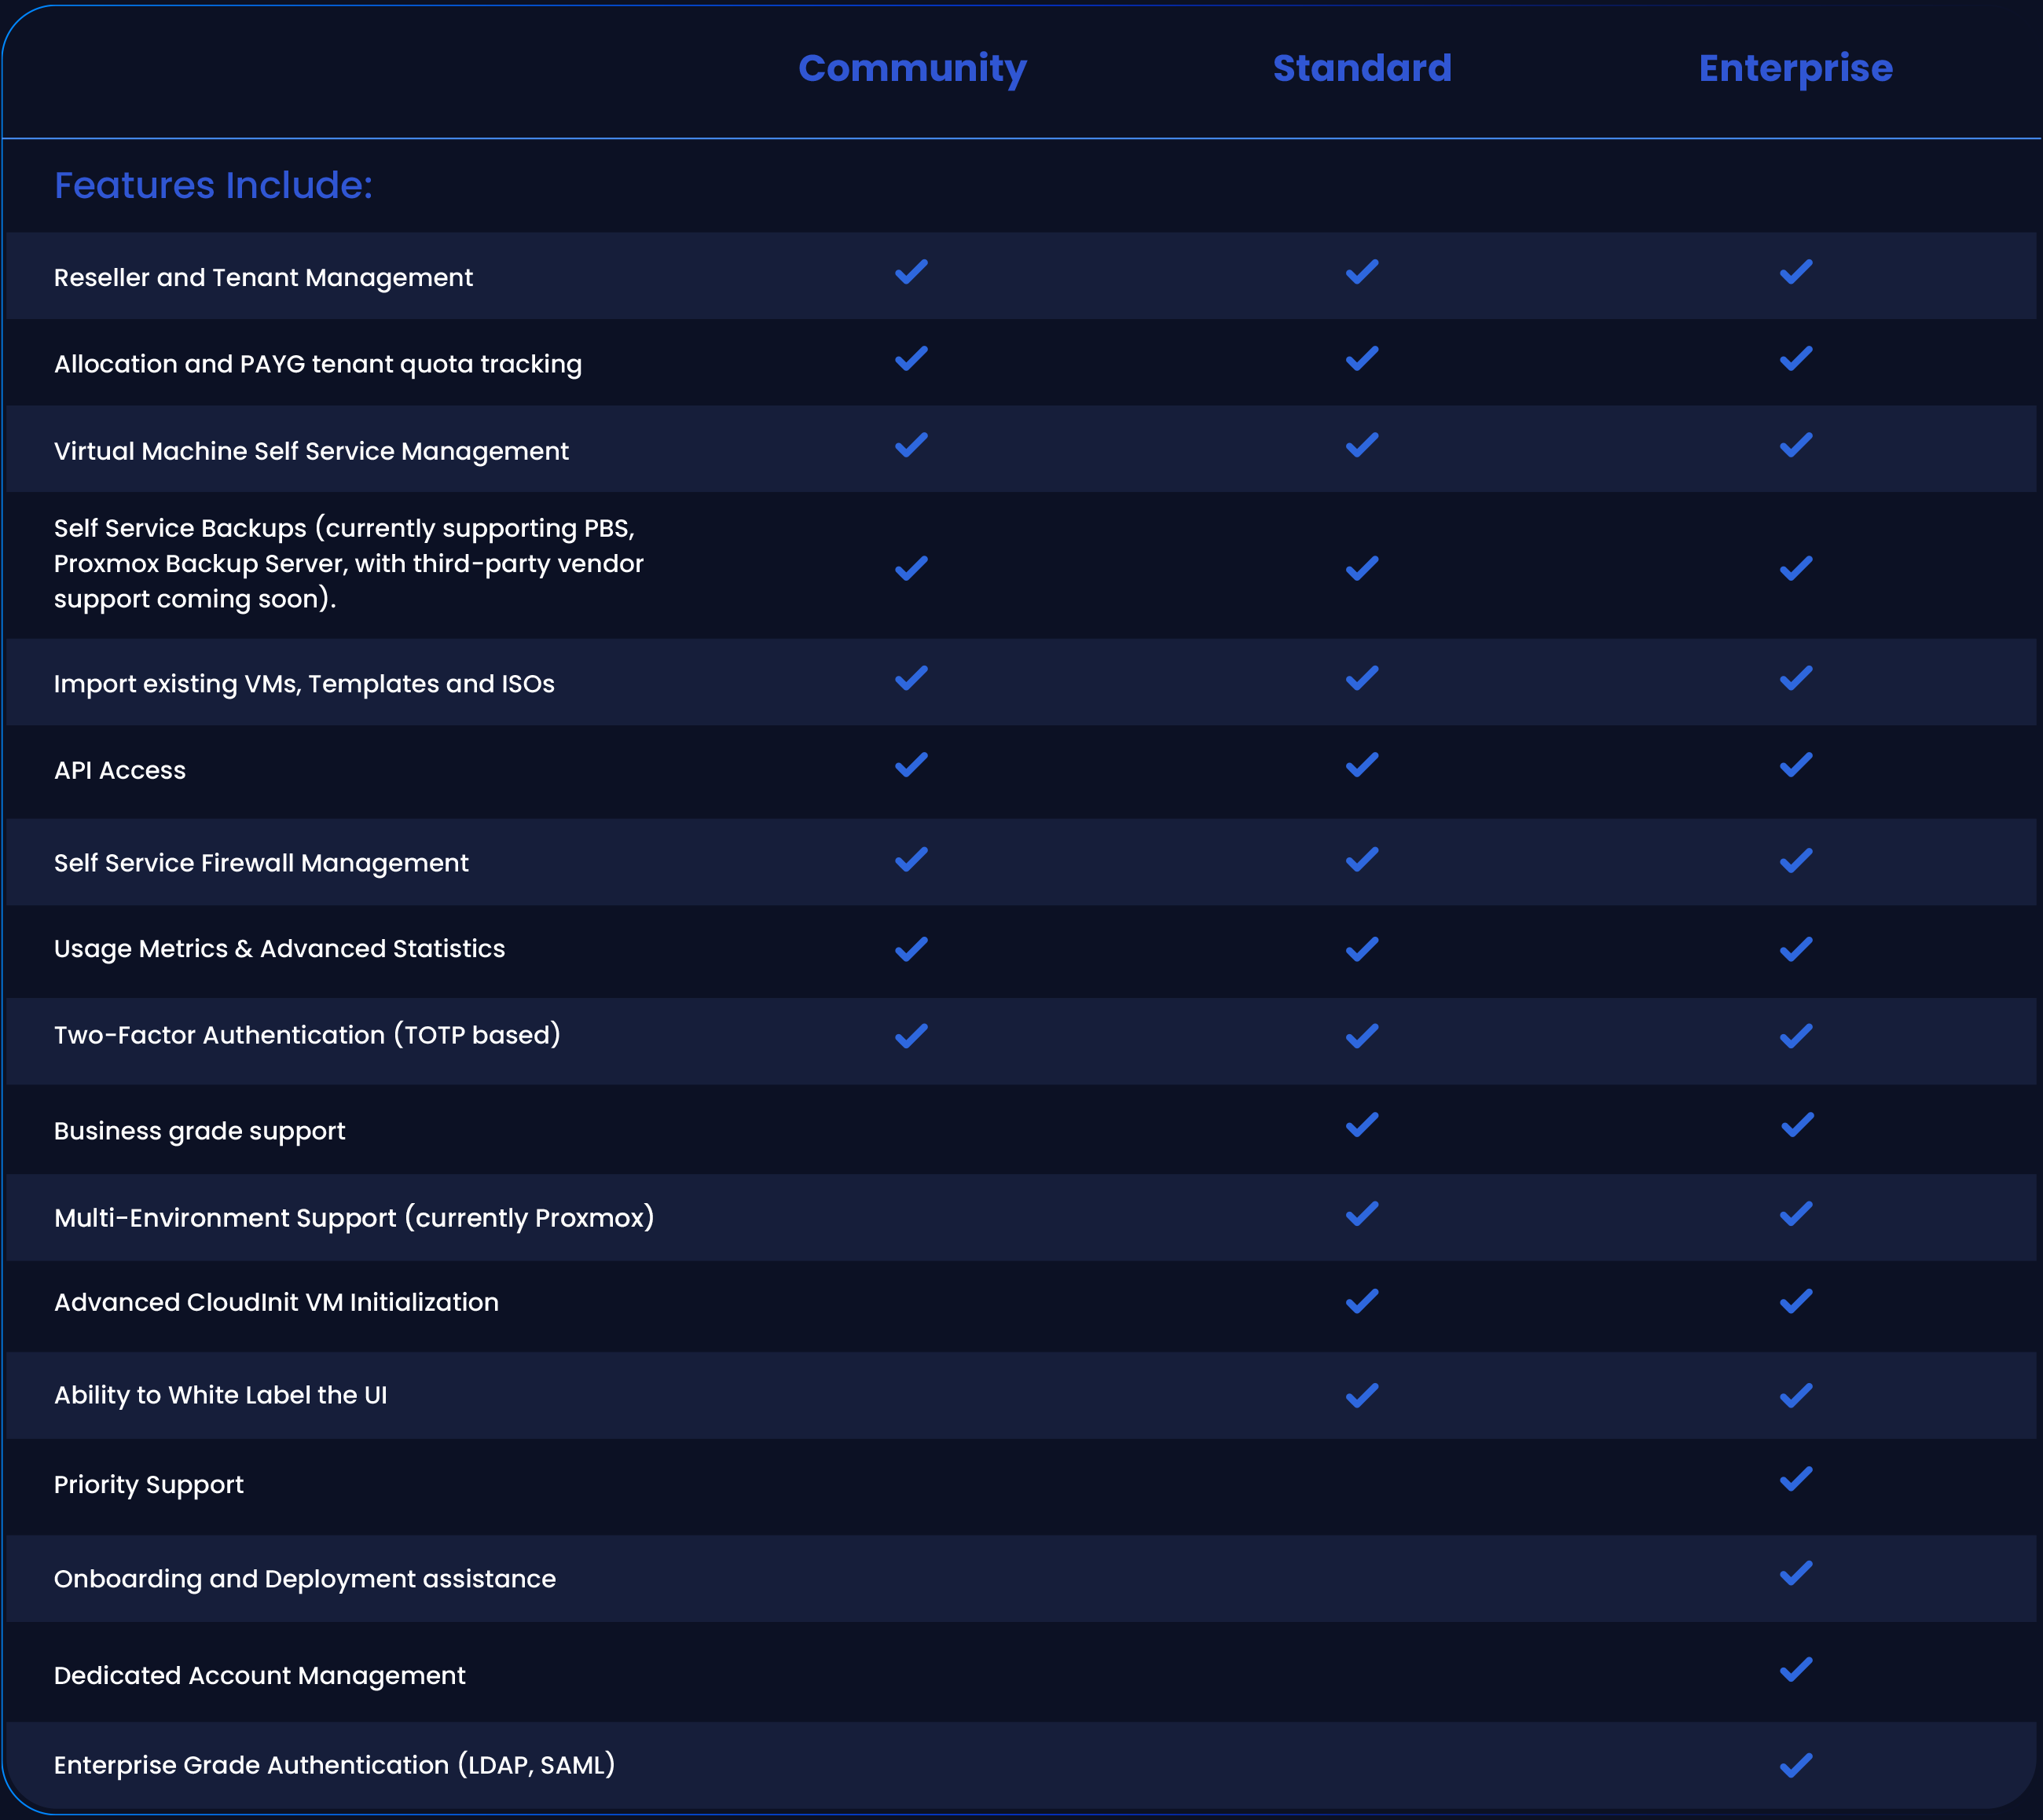Click Community checkmark for Reseller and Tenant Management
Screen dimensions: 2043x1820
tap(911, 272)
